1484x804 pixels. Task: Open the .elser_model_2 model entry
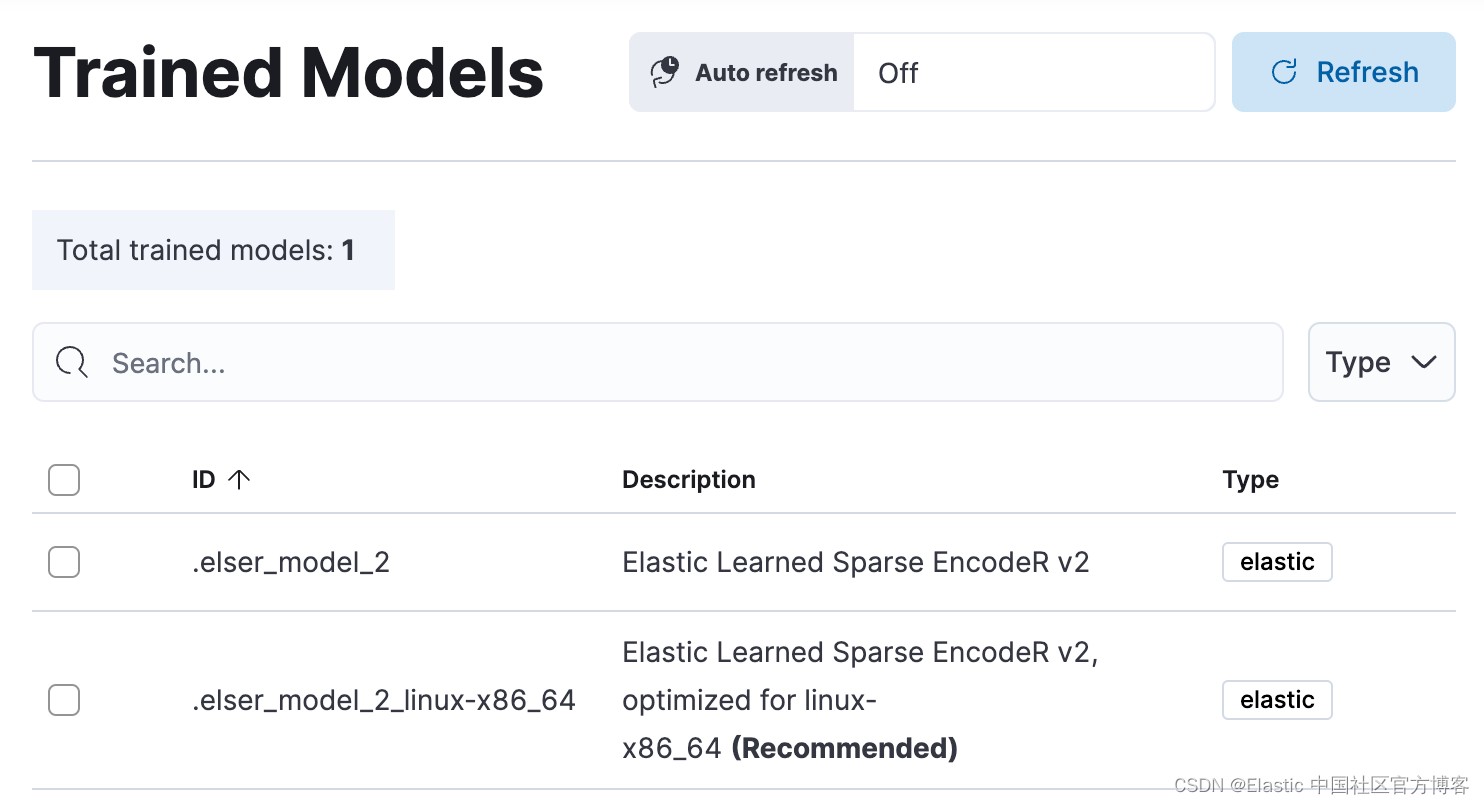tap(291, 563)
